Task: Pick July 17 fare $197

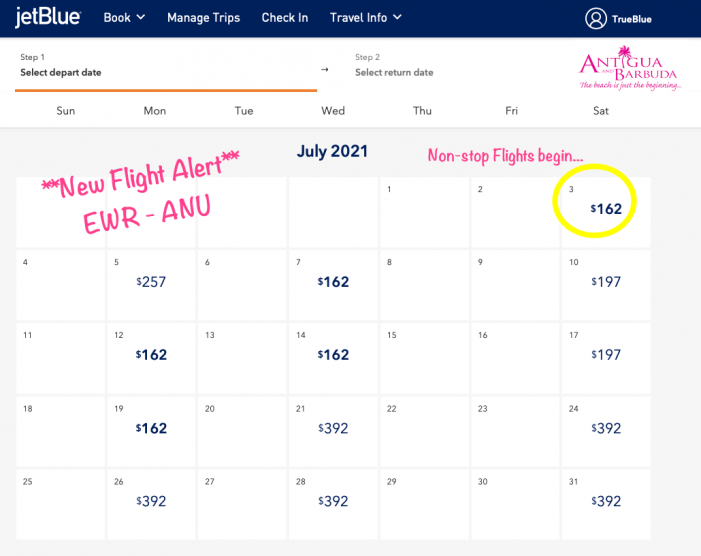Action: pyautogui.click(x=605, y=355)
